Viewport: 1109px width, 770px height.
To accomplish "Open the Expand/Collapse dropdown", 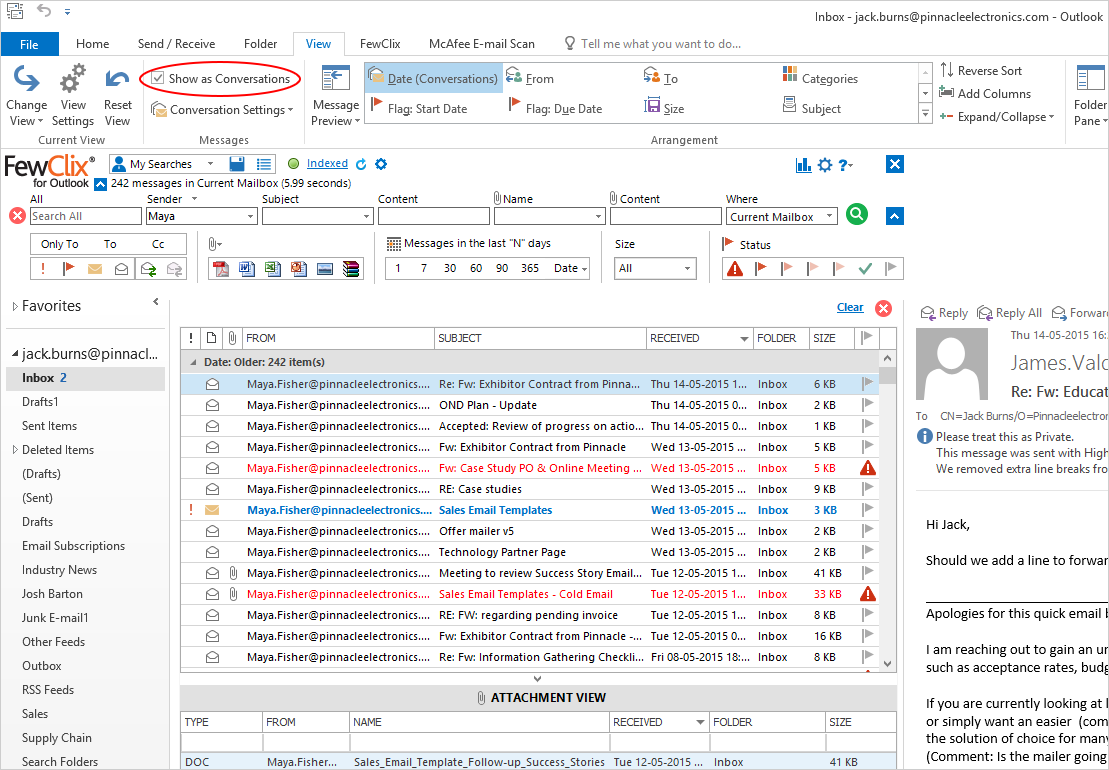I will tap(997, 117).
